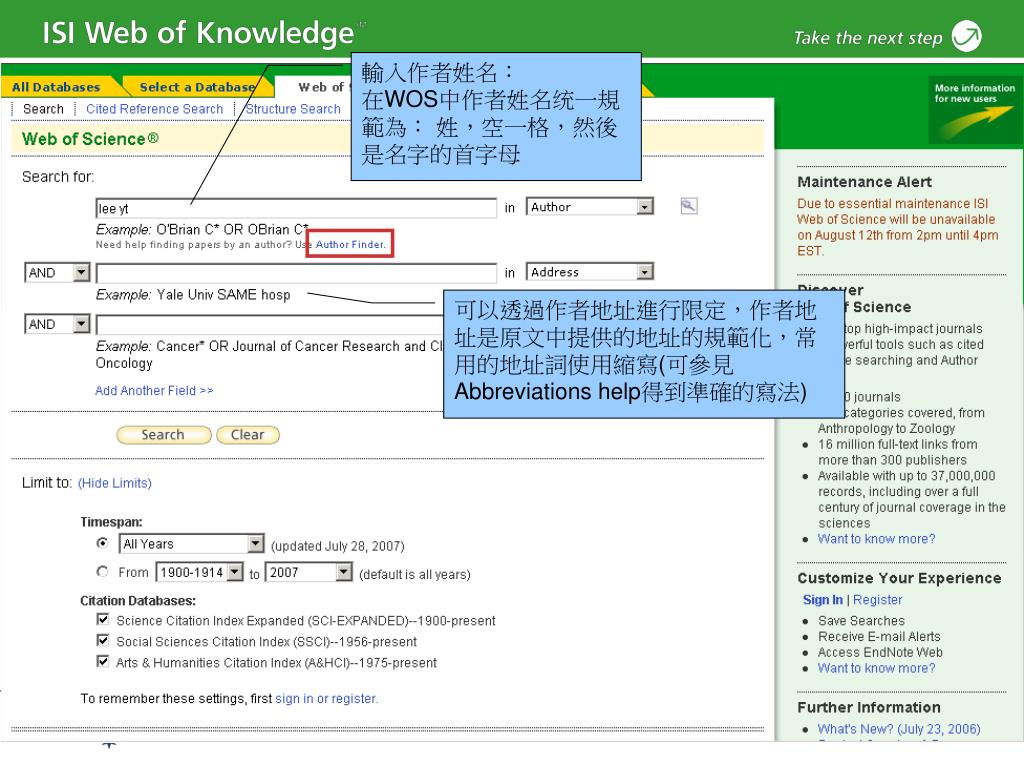Viewport: 1024px width, 768px height.
Task: Click the search aid icon beside Author field
Action: 688,206
